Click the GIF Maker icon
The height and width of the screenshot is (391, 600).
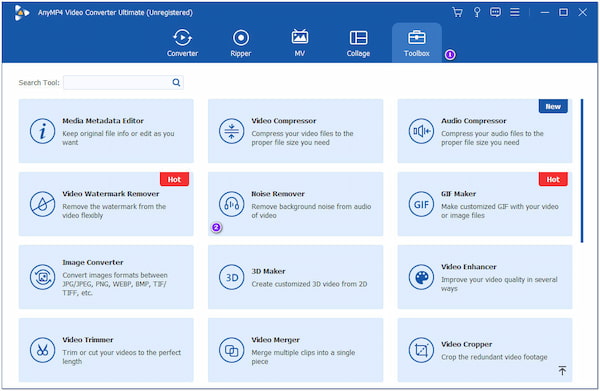[421, 204]
